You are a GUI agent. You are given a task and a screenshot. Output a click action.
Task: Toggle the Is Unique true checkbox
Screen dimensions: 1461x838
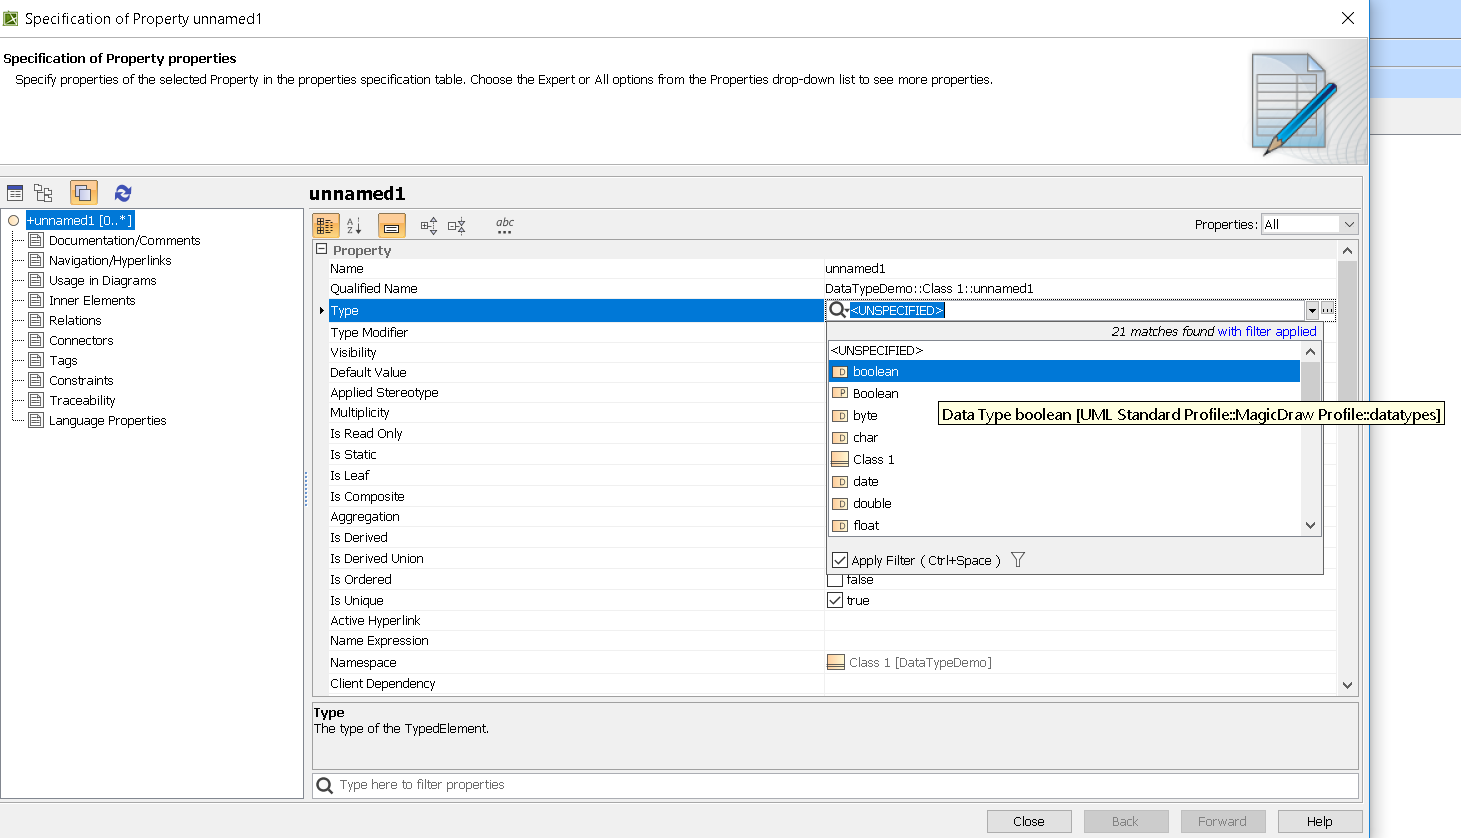coord(835,600)
